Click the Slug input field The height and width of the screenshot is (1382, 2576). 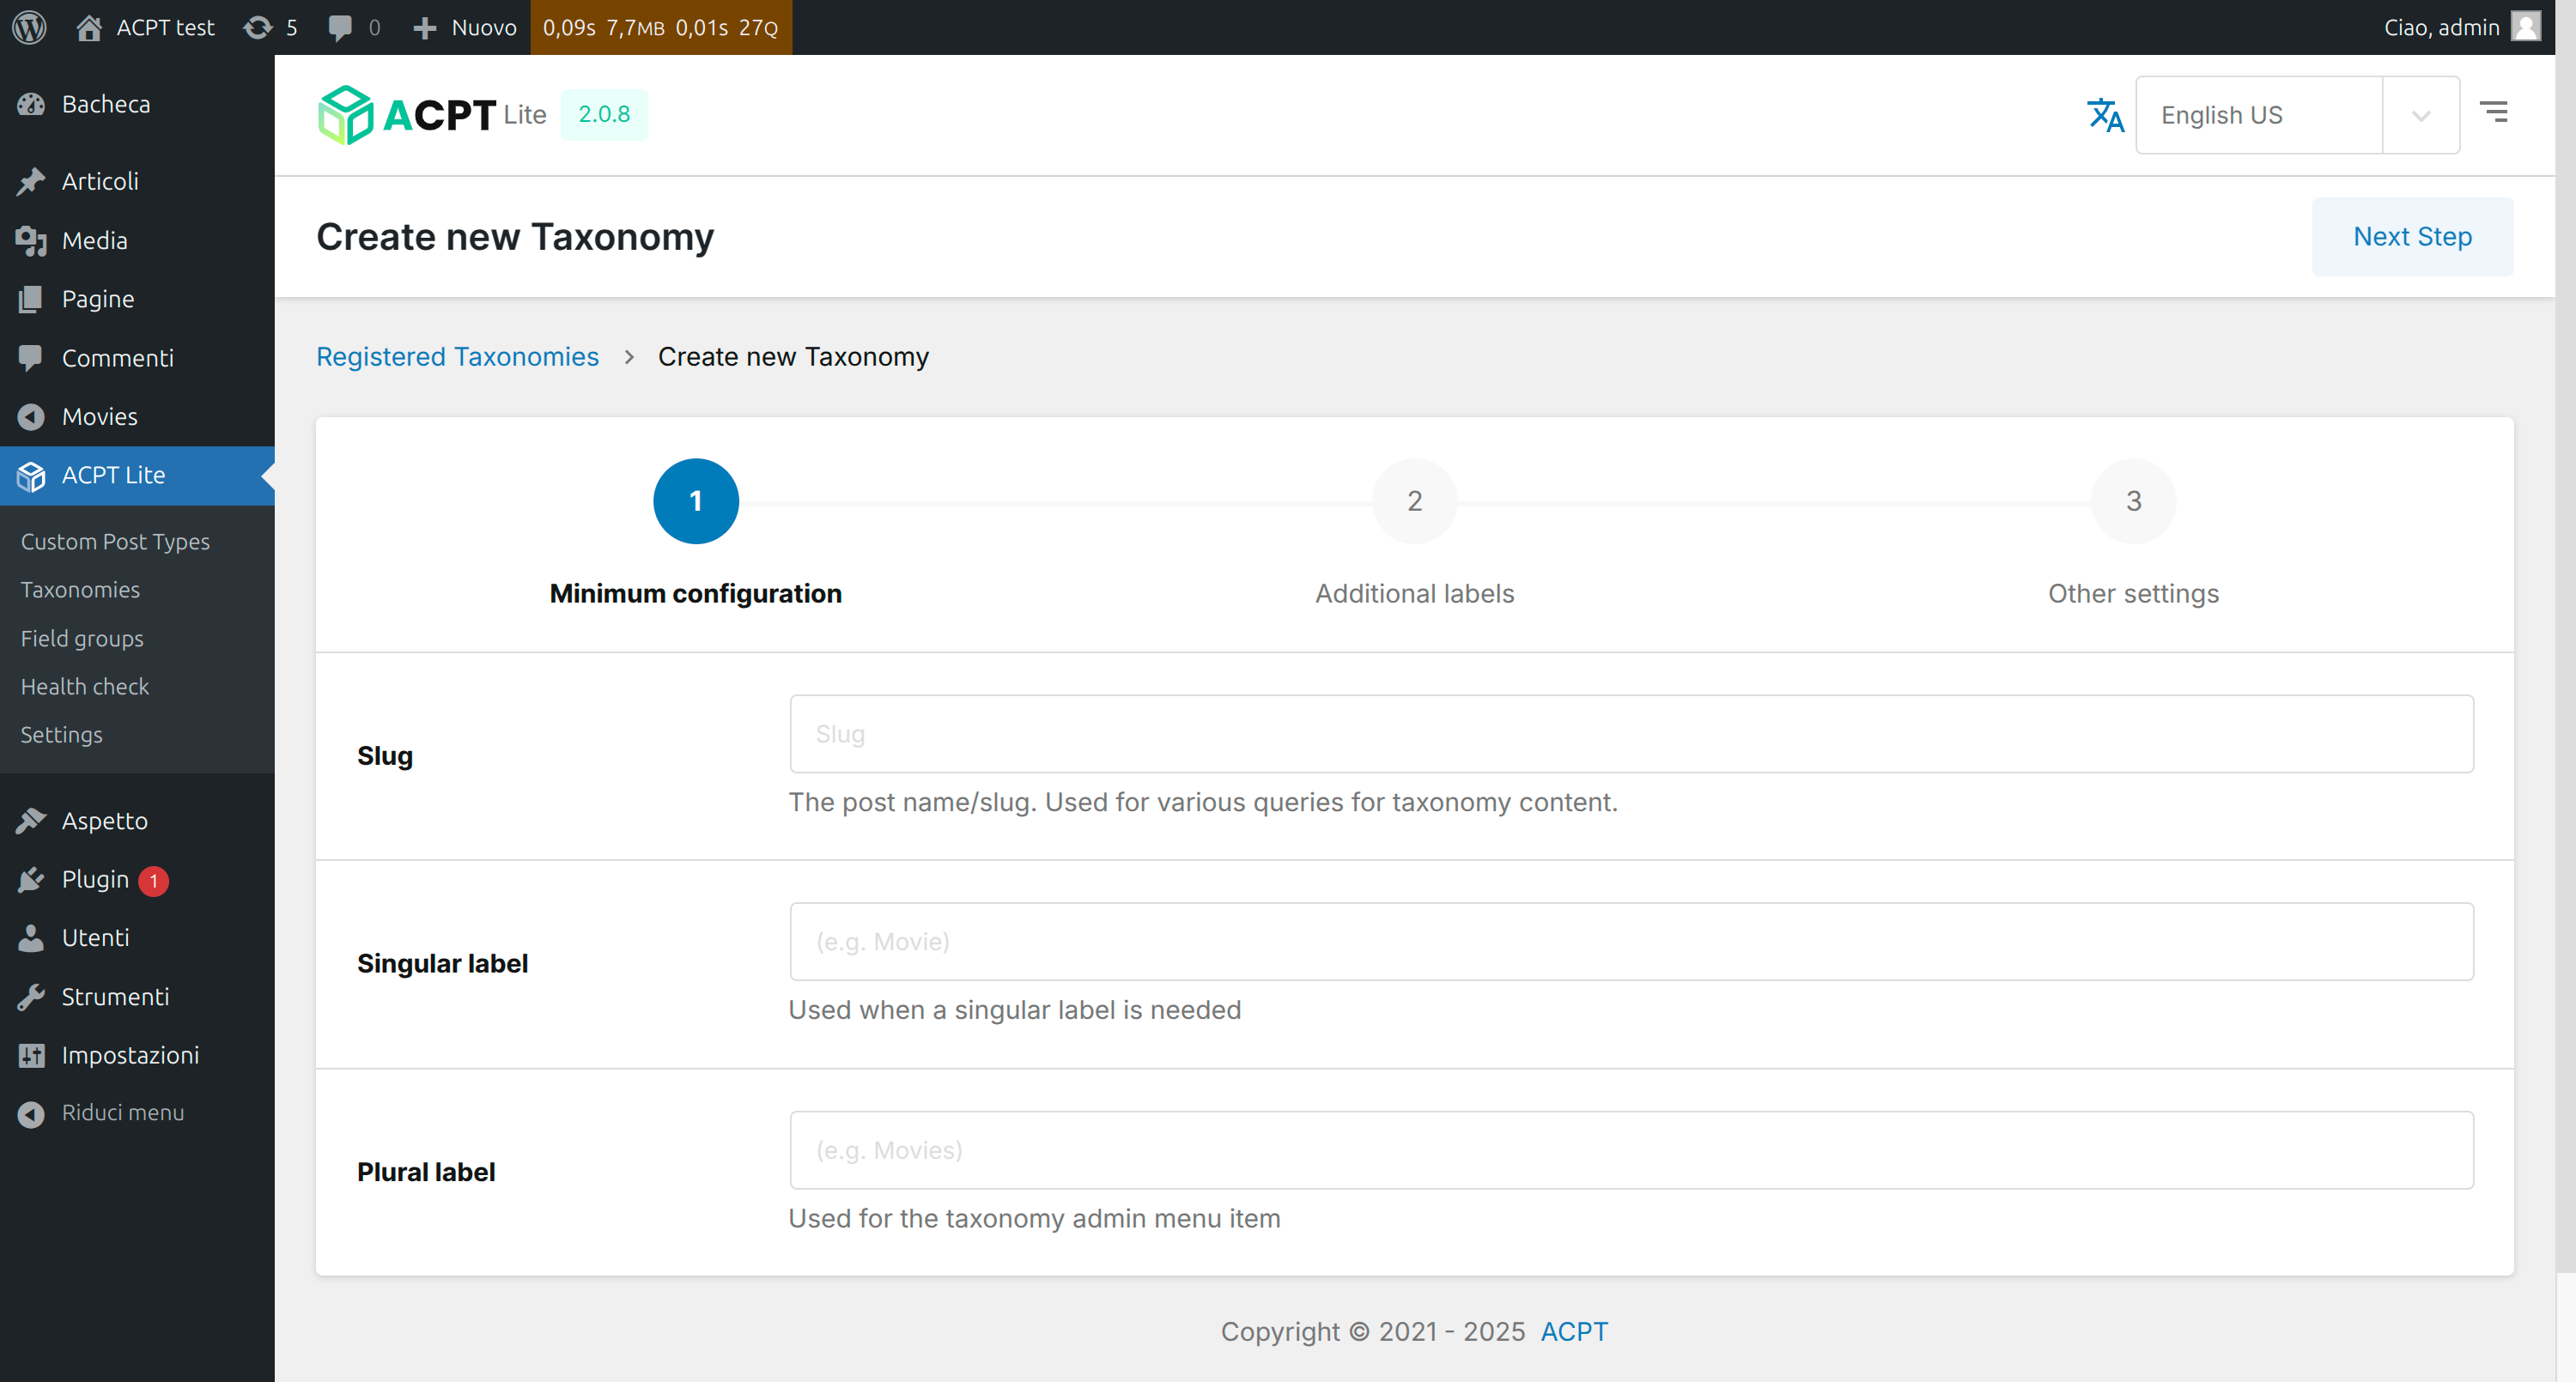pos(1631,733)
